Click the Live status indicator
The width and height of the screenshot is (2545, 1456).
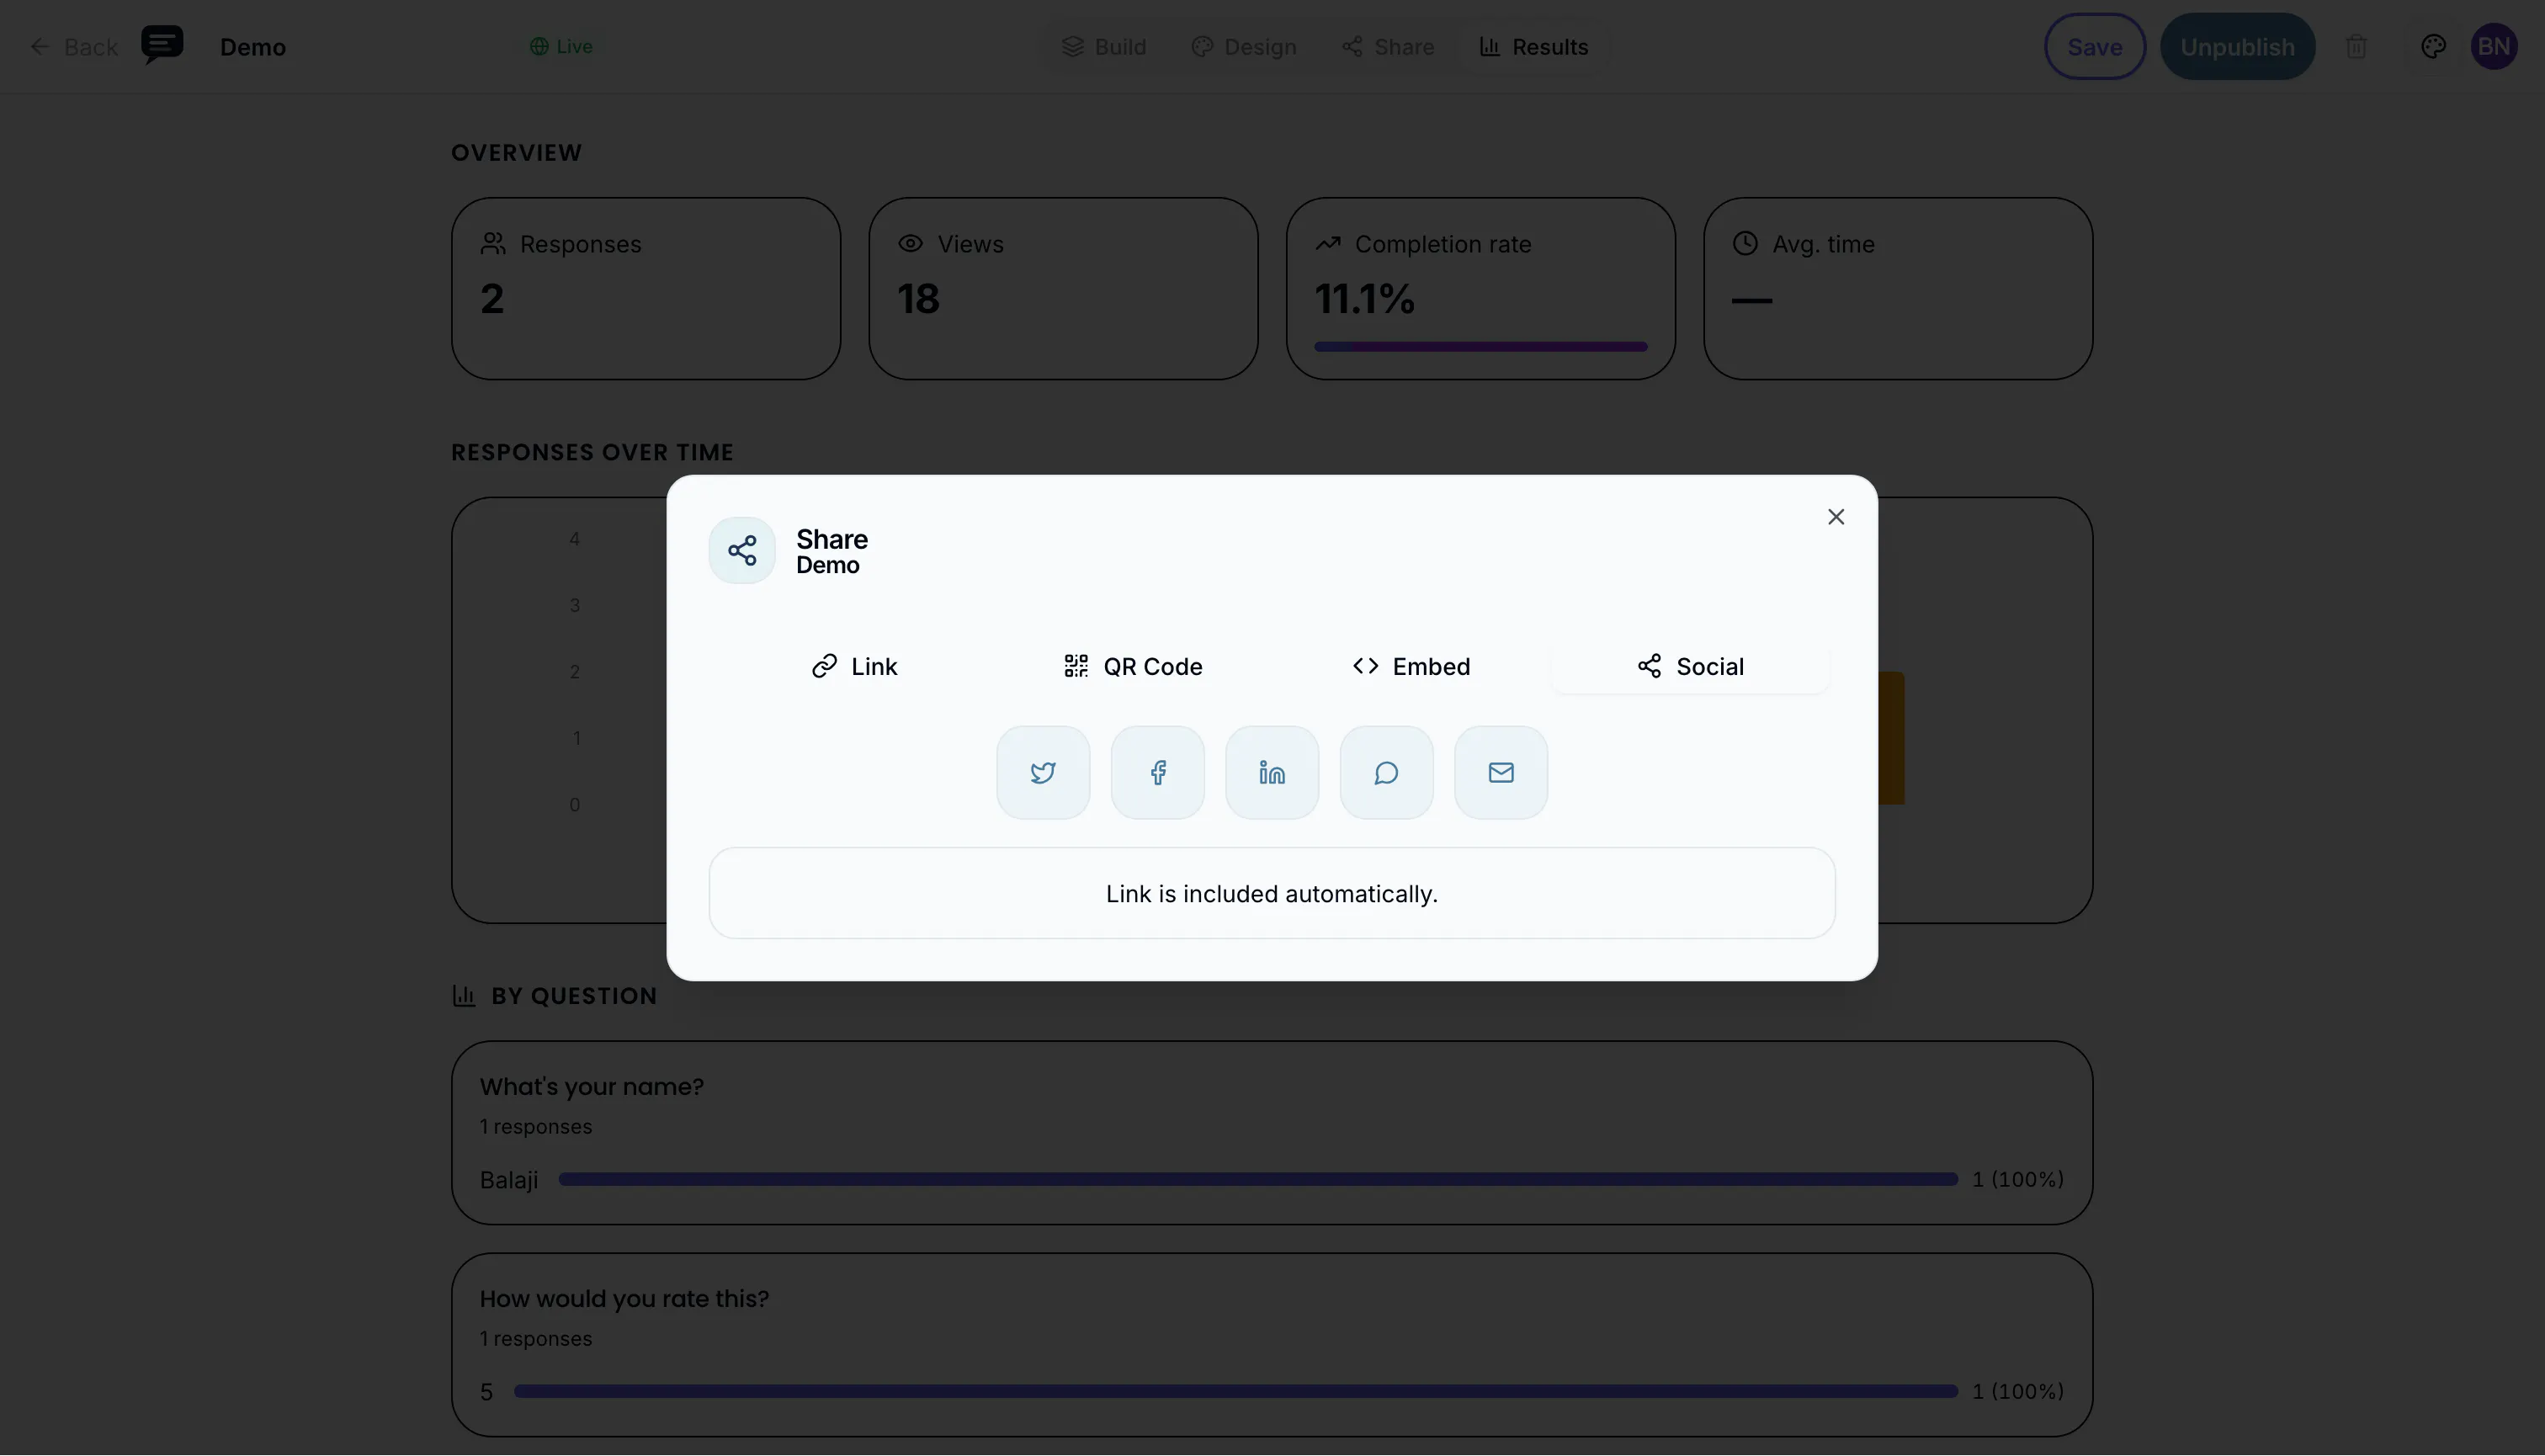pos(561,47)
